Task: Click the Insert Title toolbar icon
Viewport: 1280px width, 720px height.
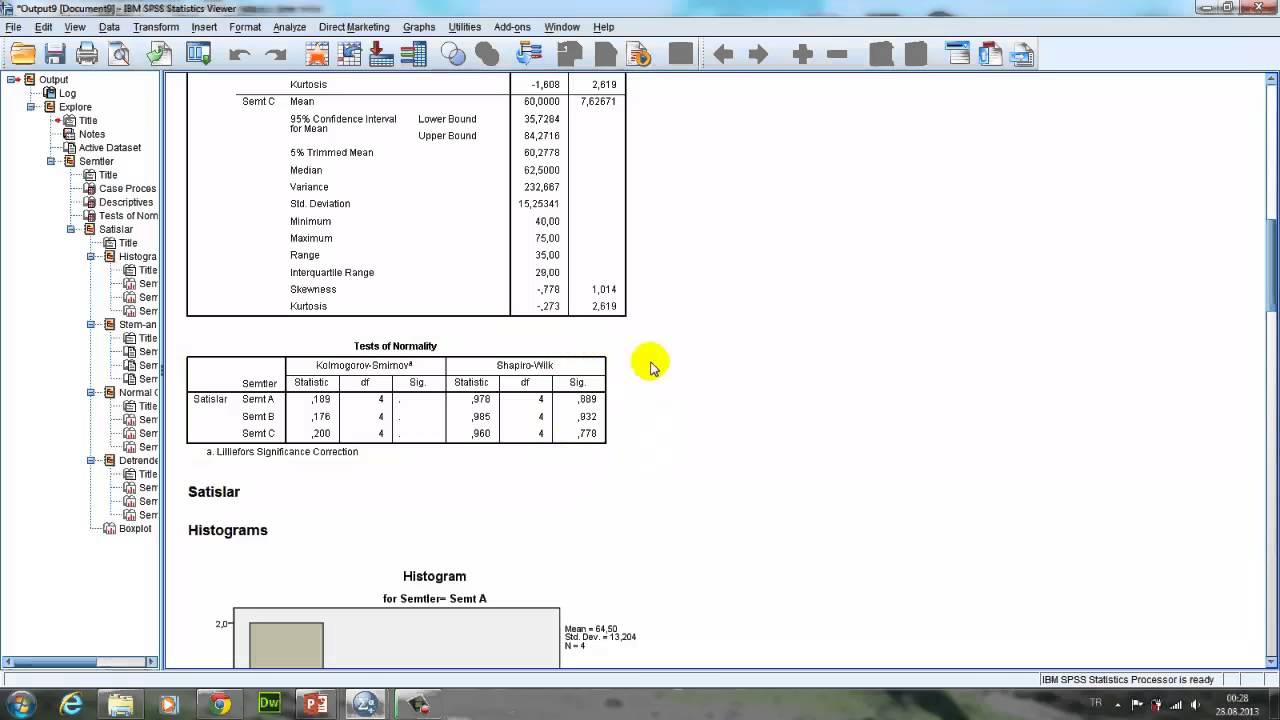Action: tap(991, 54)
